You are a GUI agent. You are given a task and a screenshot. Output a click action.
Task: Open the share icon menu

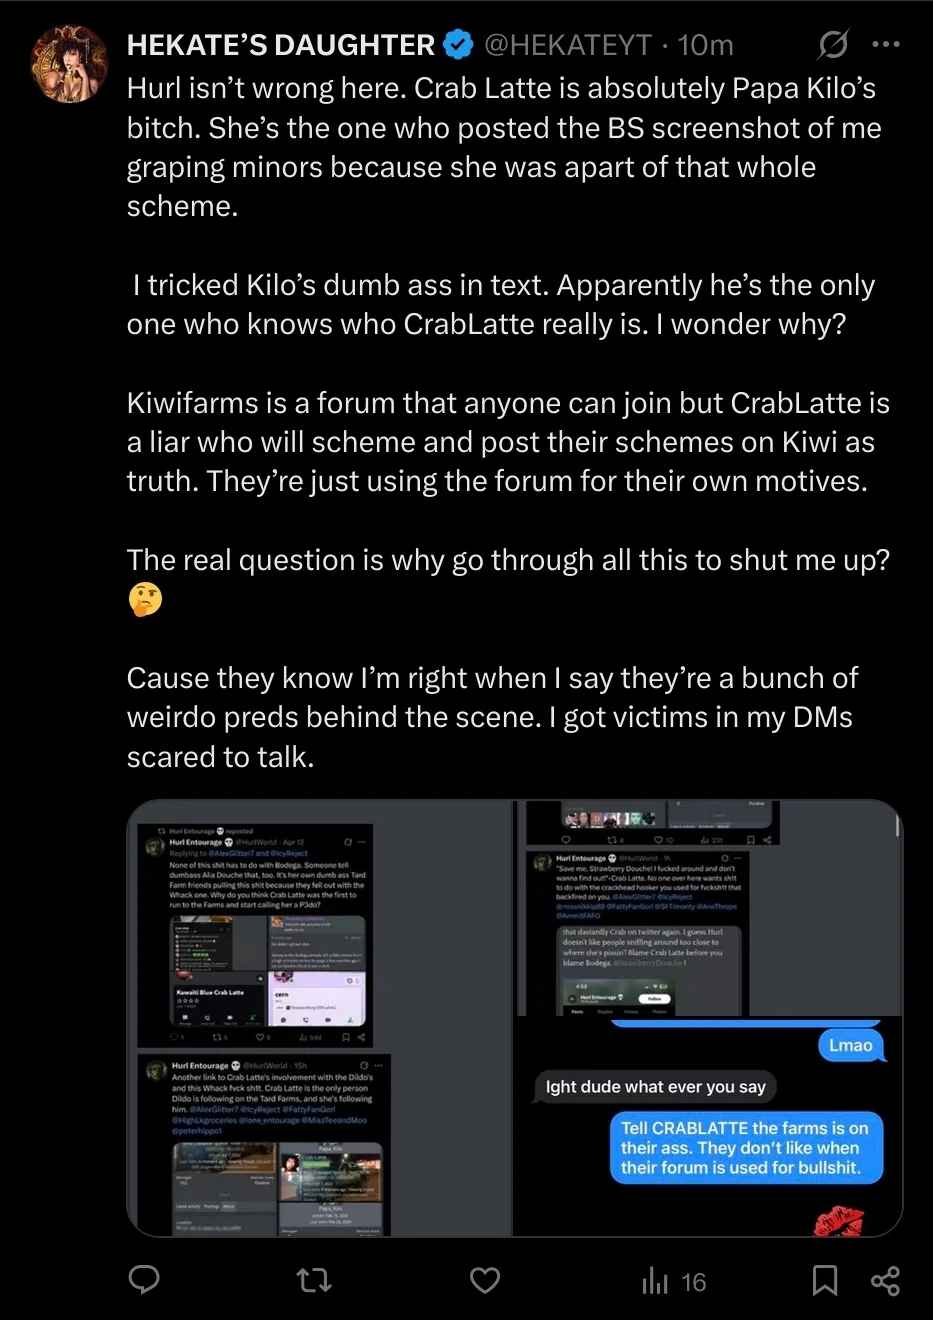click(x=885, y=1280)
